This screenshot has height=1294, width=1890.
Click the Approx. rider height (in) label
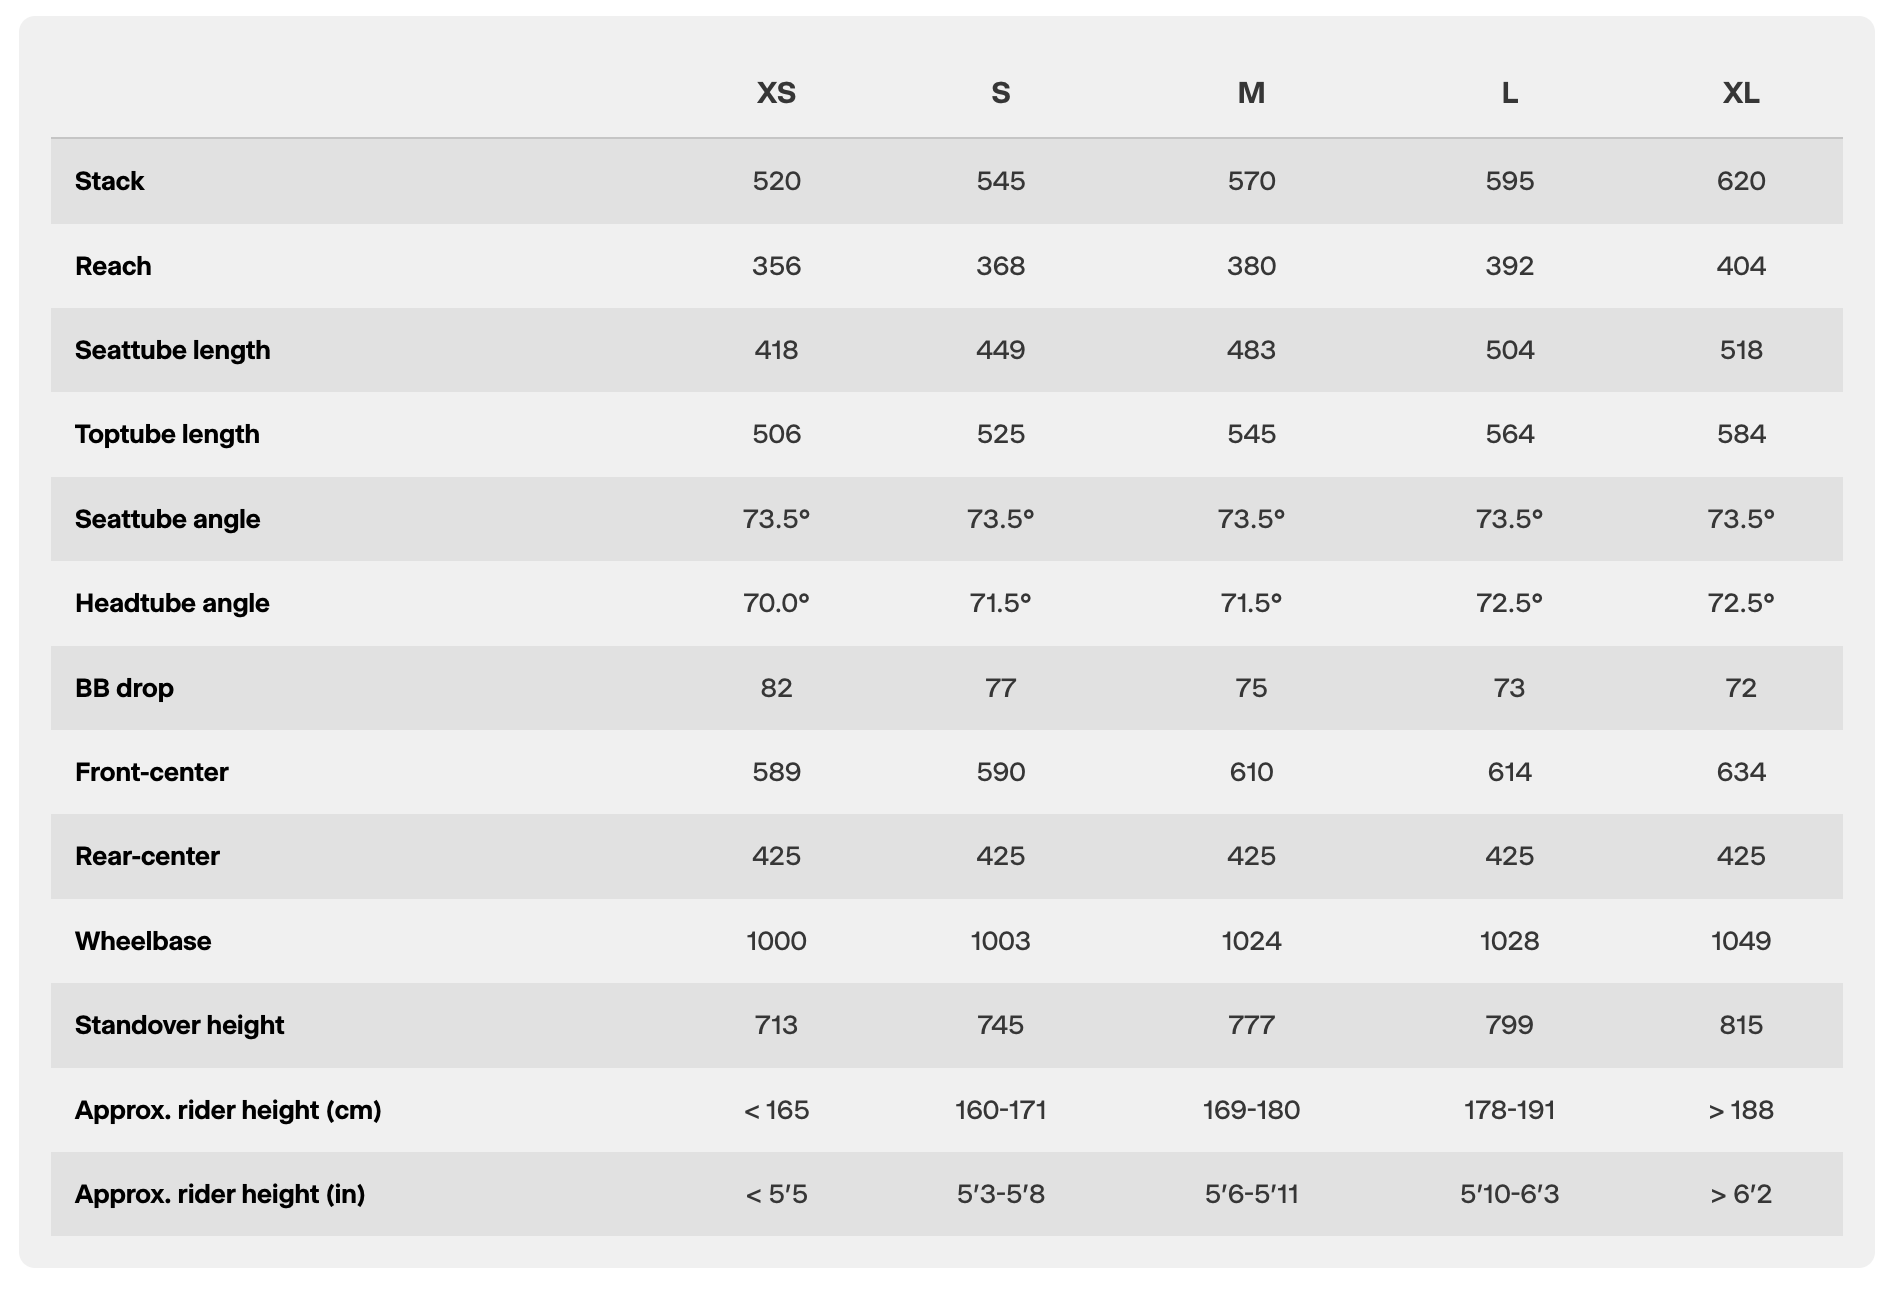pyautogui.click(x=220, y=1194)
